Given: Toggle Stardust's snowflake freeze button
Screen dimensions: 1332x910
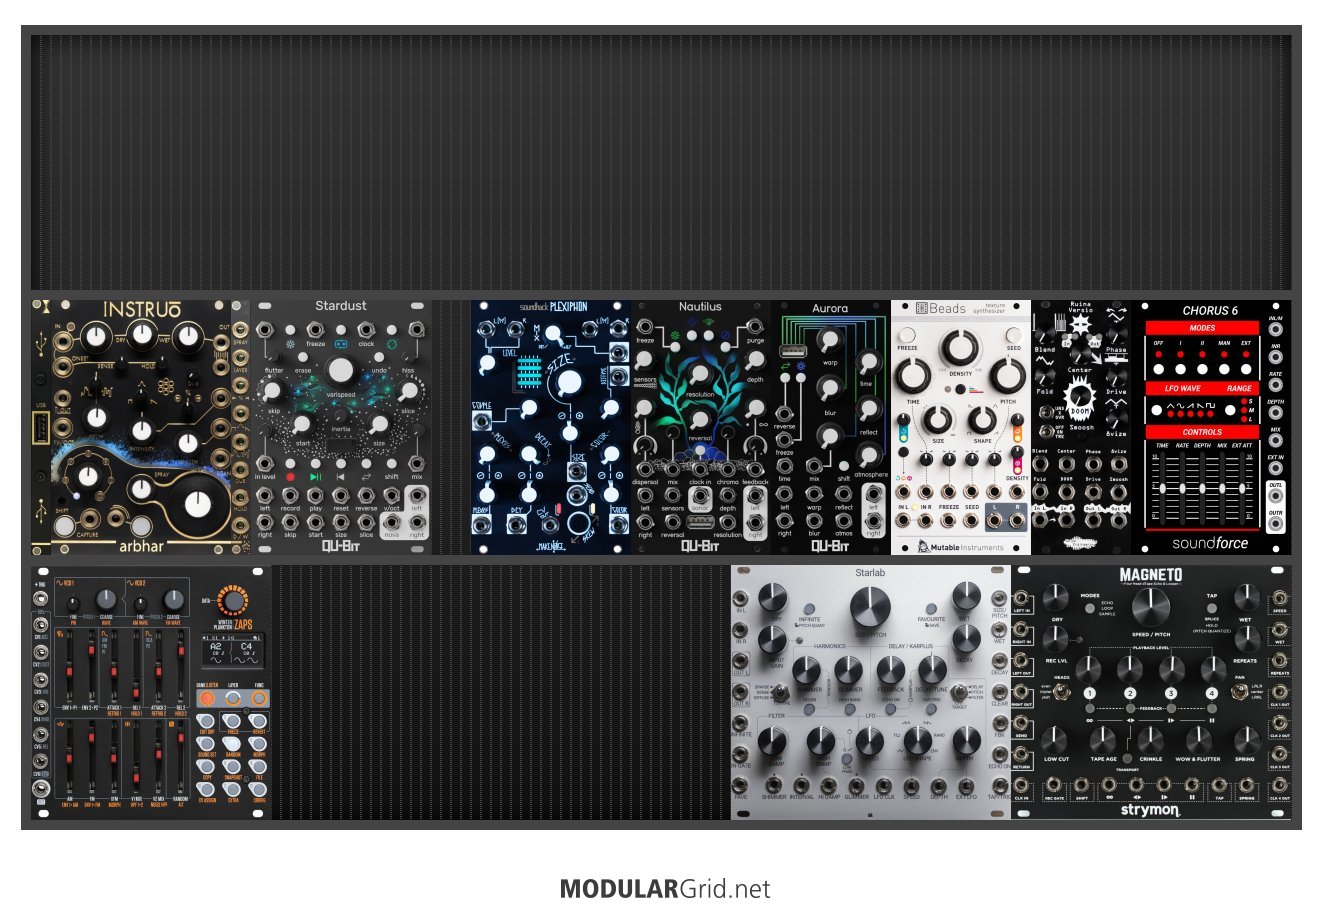Looking at the screenshot, I should pyautogui.click(x=290, y=329).
